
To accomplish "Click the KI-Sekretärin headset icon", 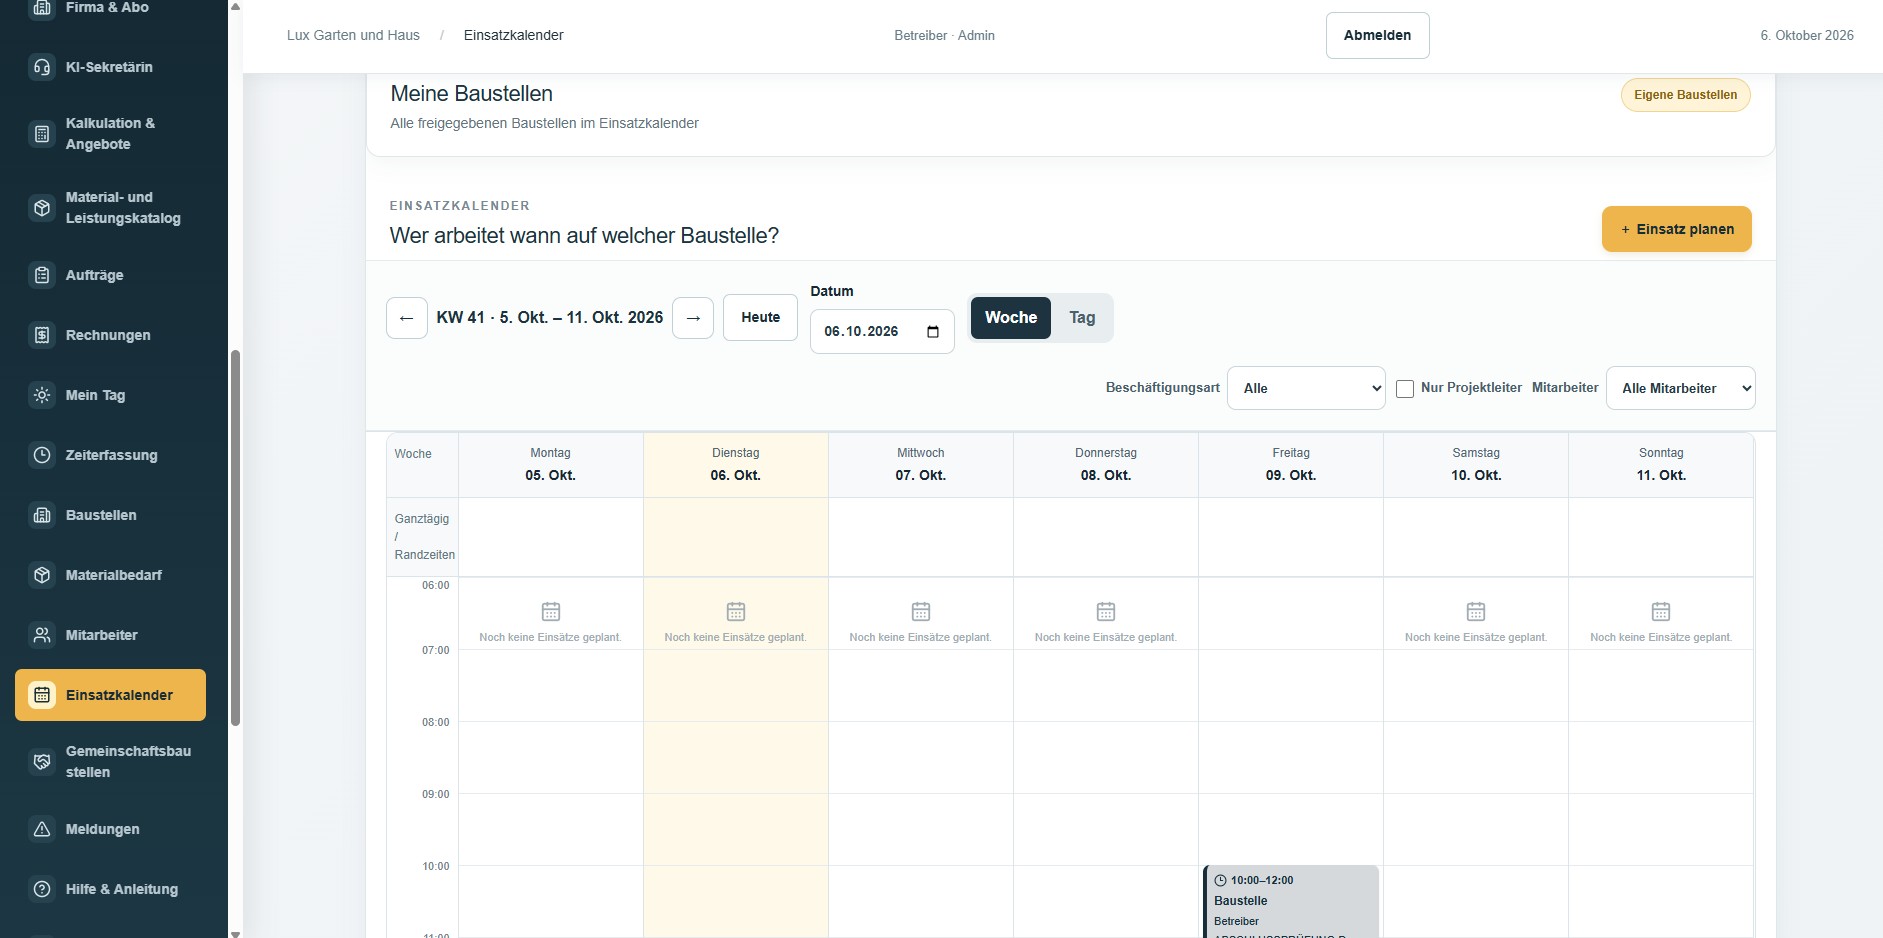I will 42,67.
